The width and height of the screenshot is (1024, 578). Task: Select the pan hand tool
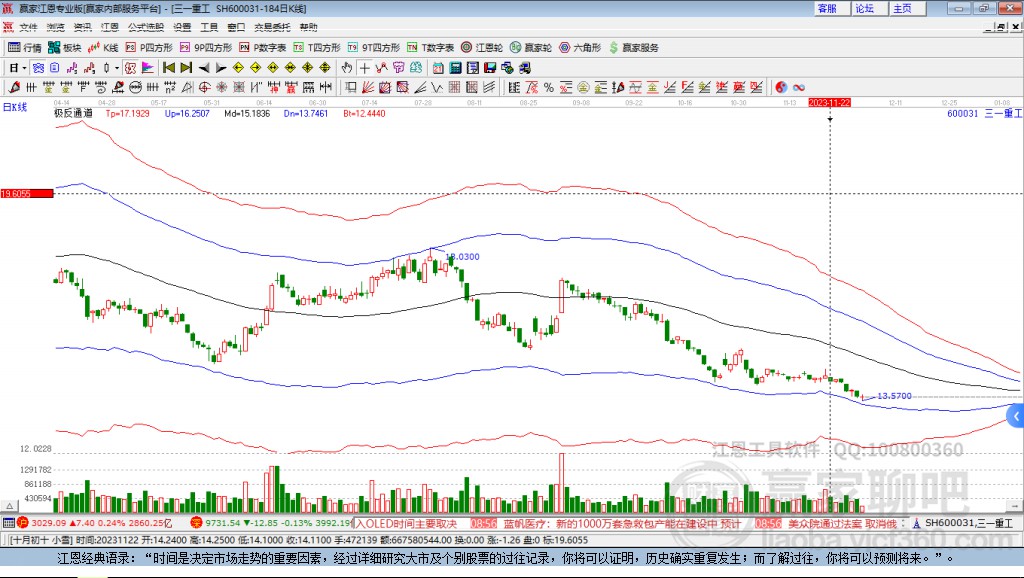click(x=347, y=68)
